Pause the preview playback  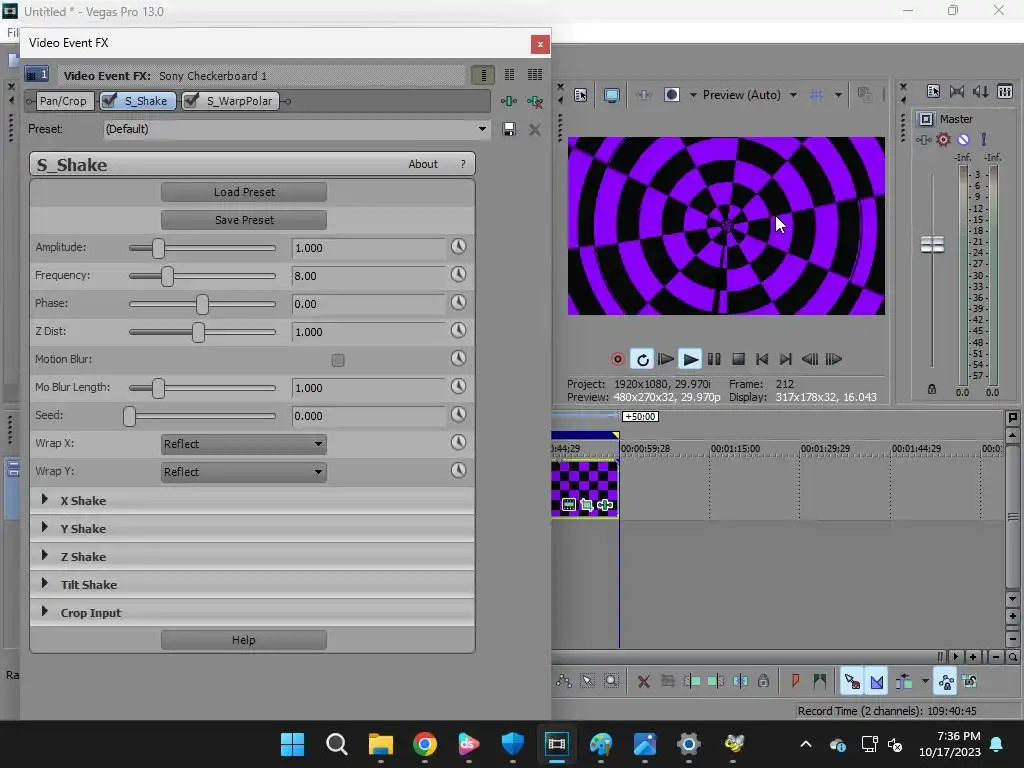click(x=714, y=359)
